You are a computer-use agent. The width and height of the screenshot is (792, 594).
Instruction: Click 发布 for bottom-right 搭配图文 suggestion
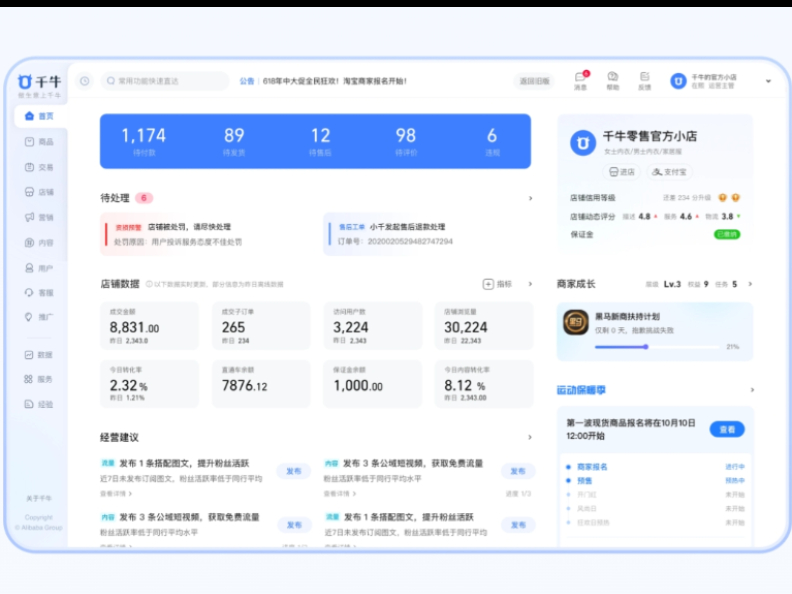[x=518, y=525]
